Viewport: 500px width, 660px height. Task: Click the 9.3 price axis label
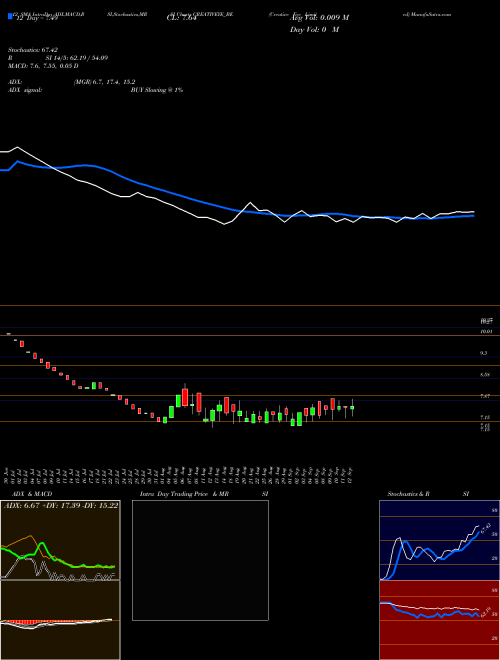pos(484,353)
